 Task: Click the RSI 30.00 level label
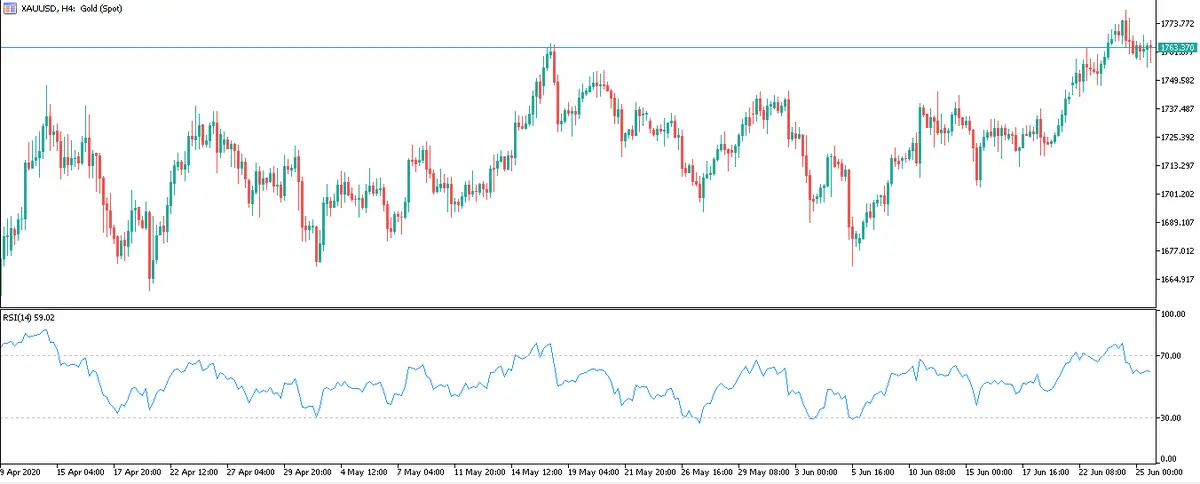click(1172, 418)
